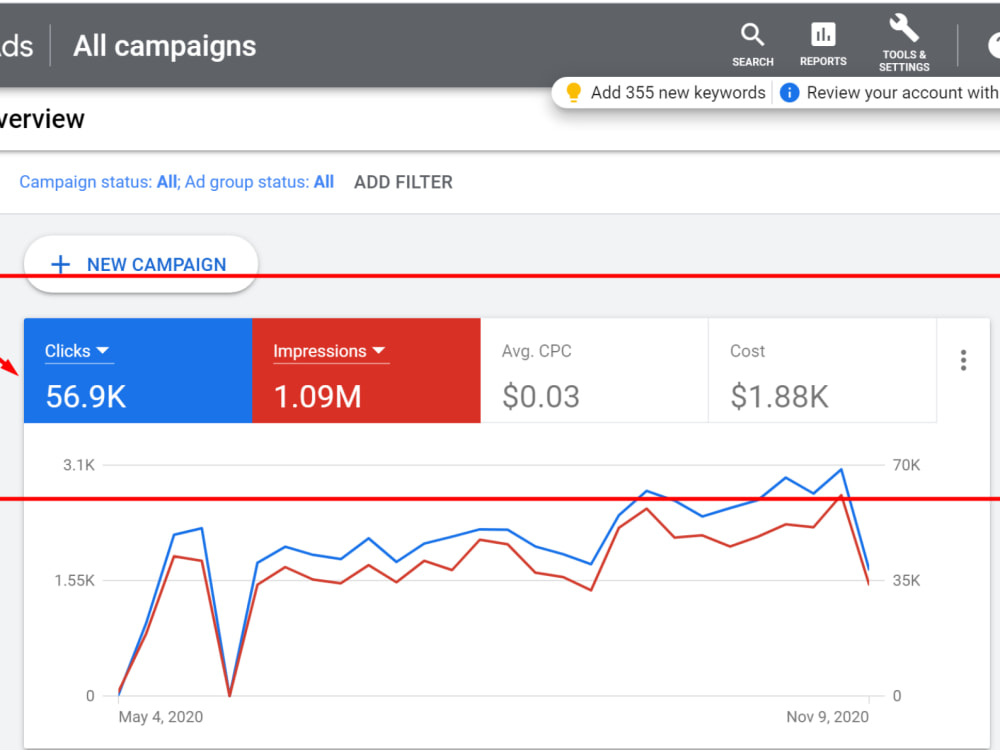Select the Cost metric card
This screenshot has width=1000, height=750.
[823, 371]
